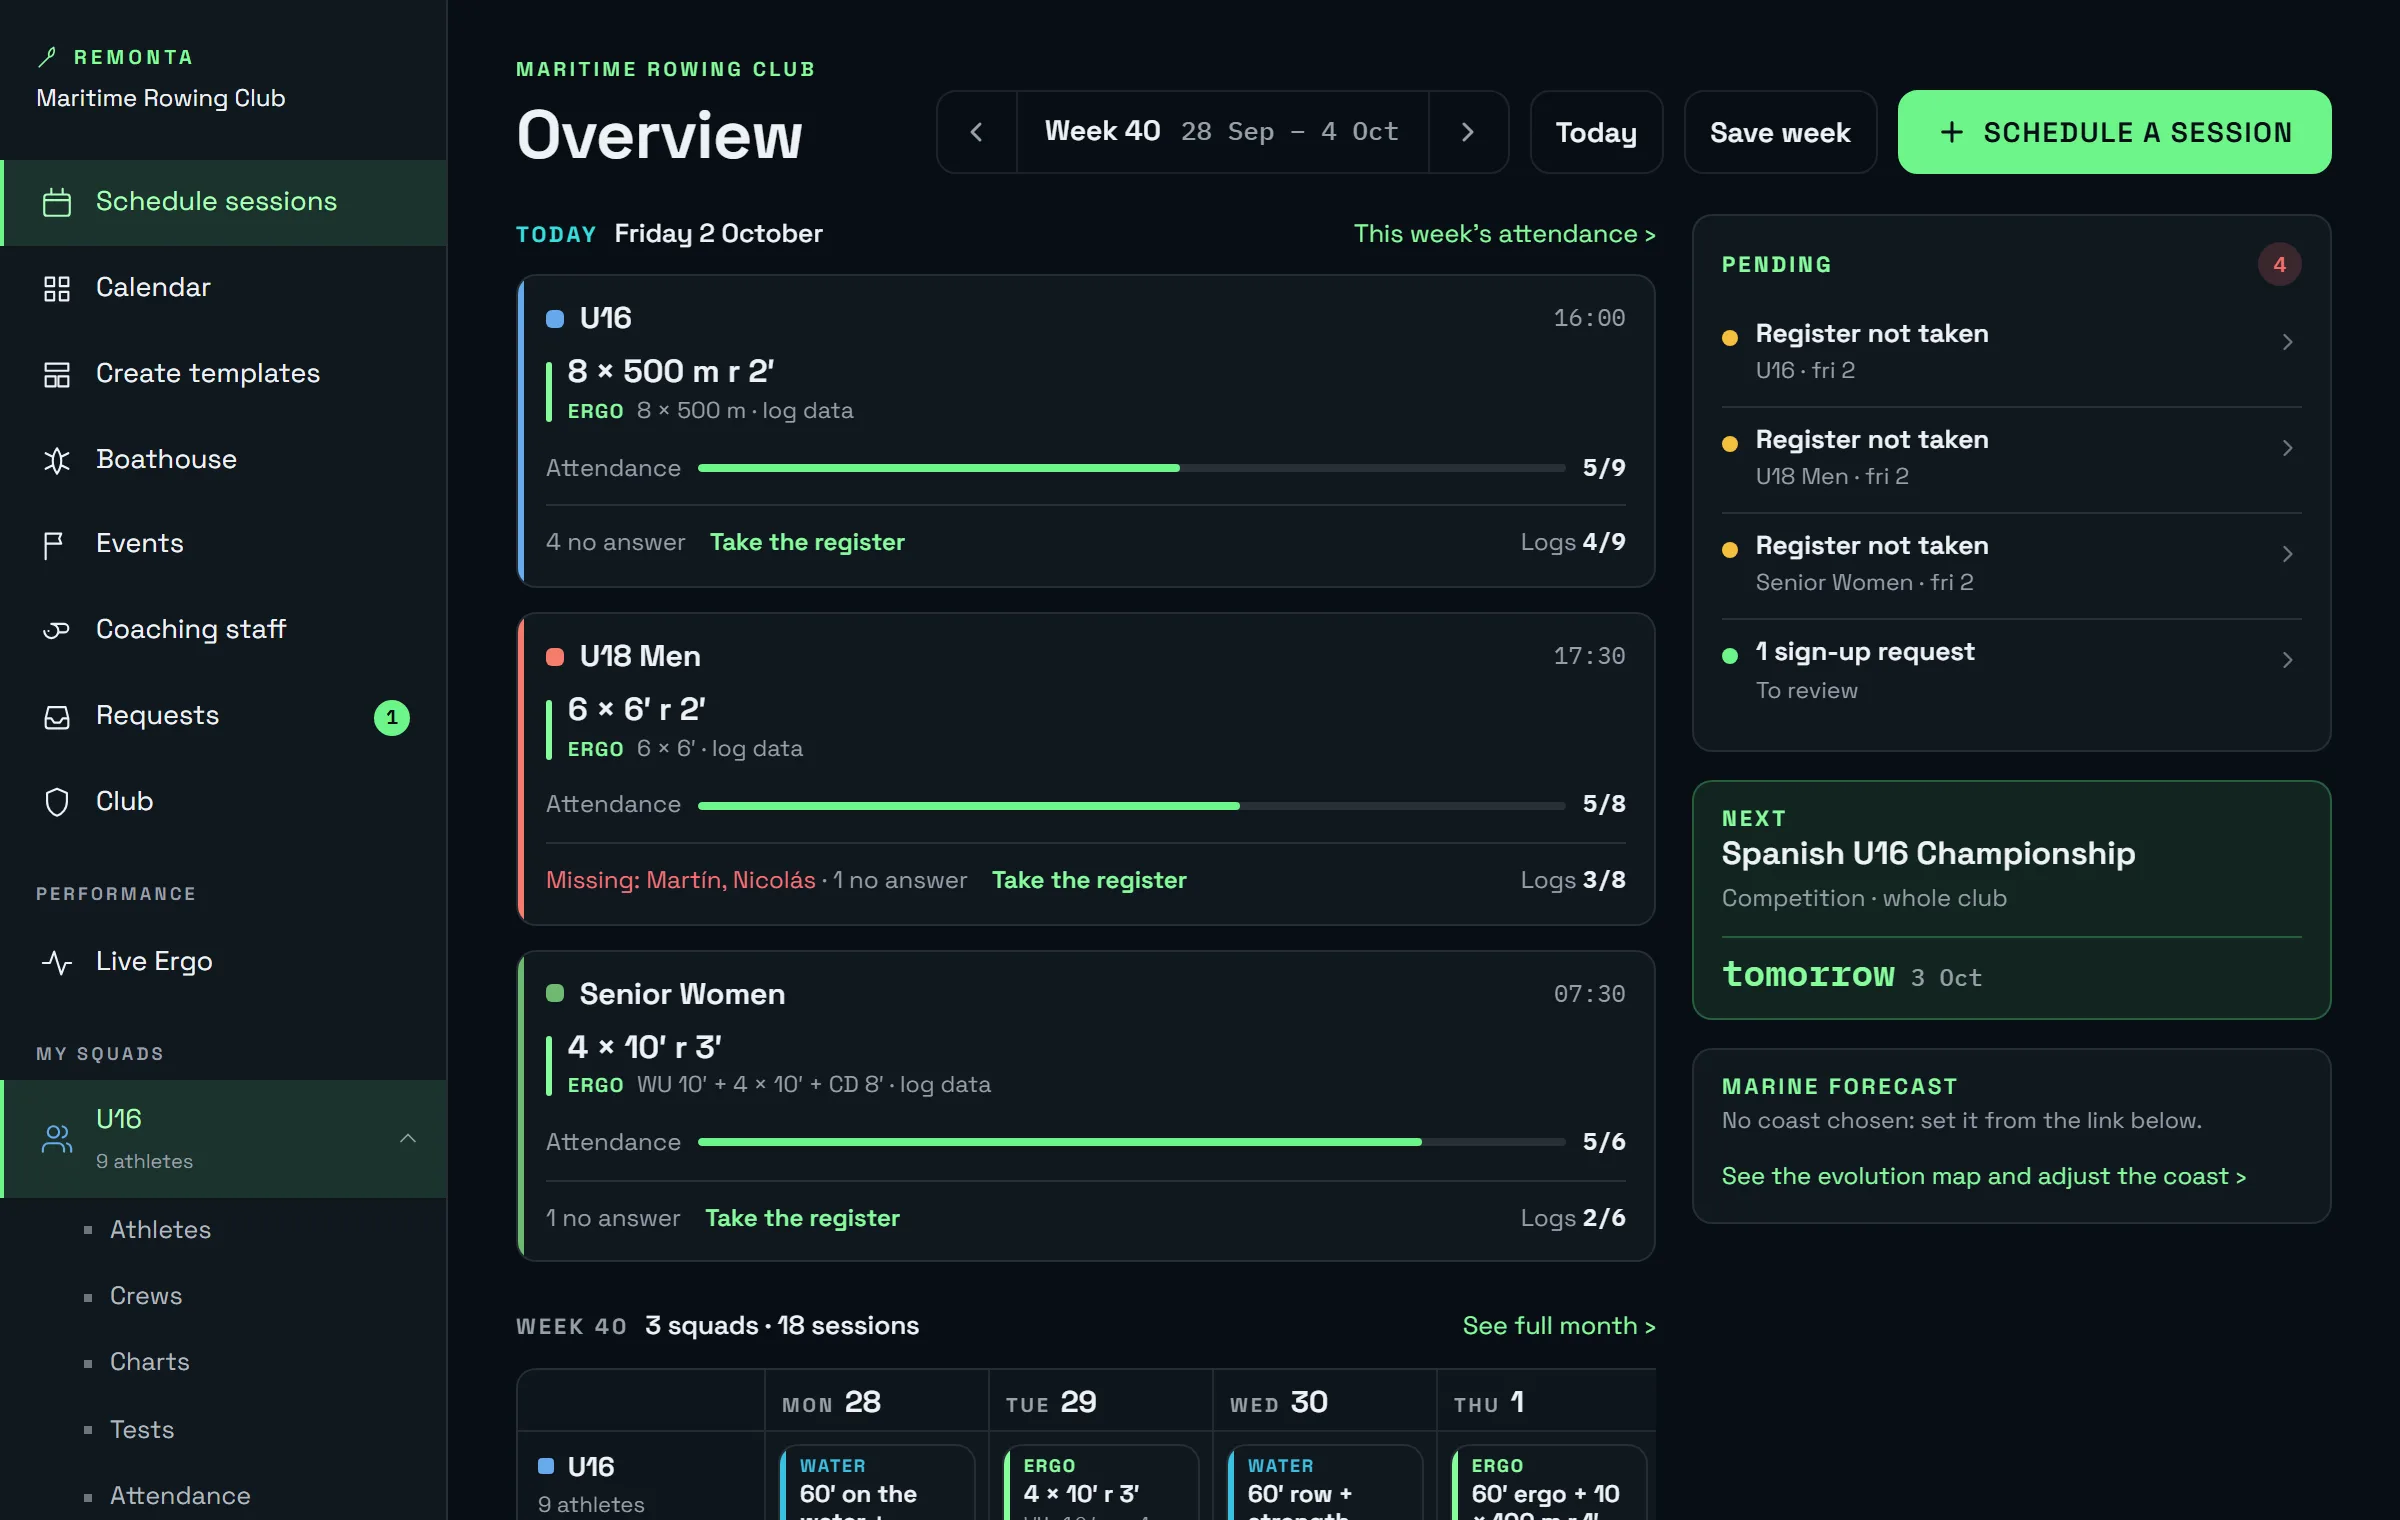Click the U16 squad people icon

click(x=57, y=1139)
